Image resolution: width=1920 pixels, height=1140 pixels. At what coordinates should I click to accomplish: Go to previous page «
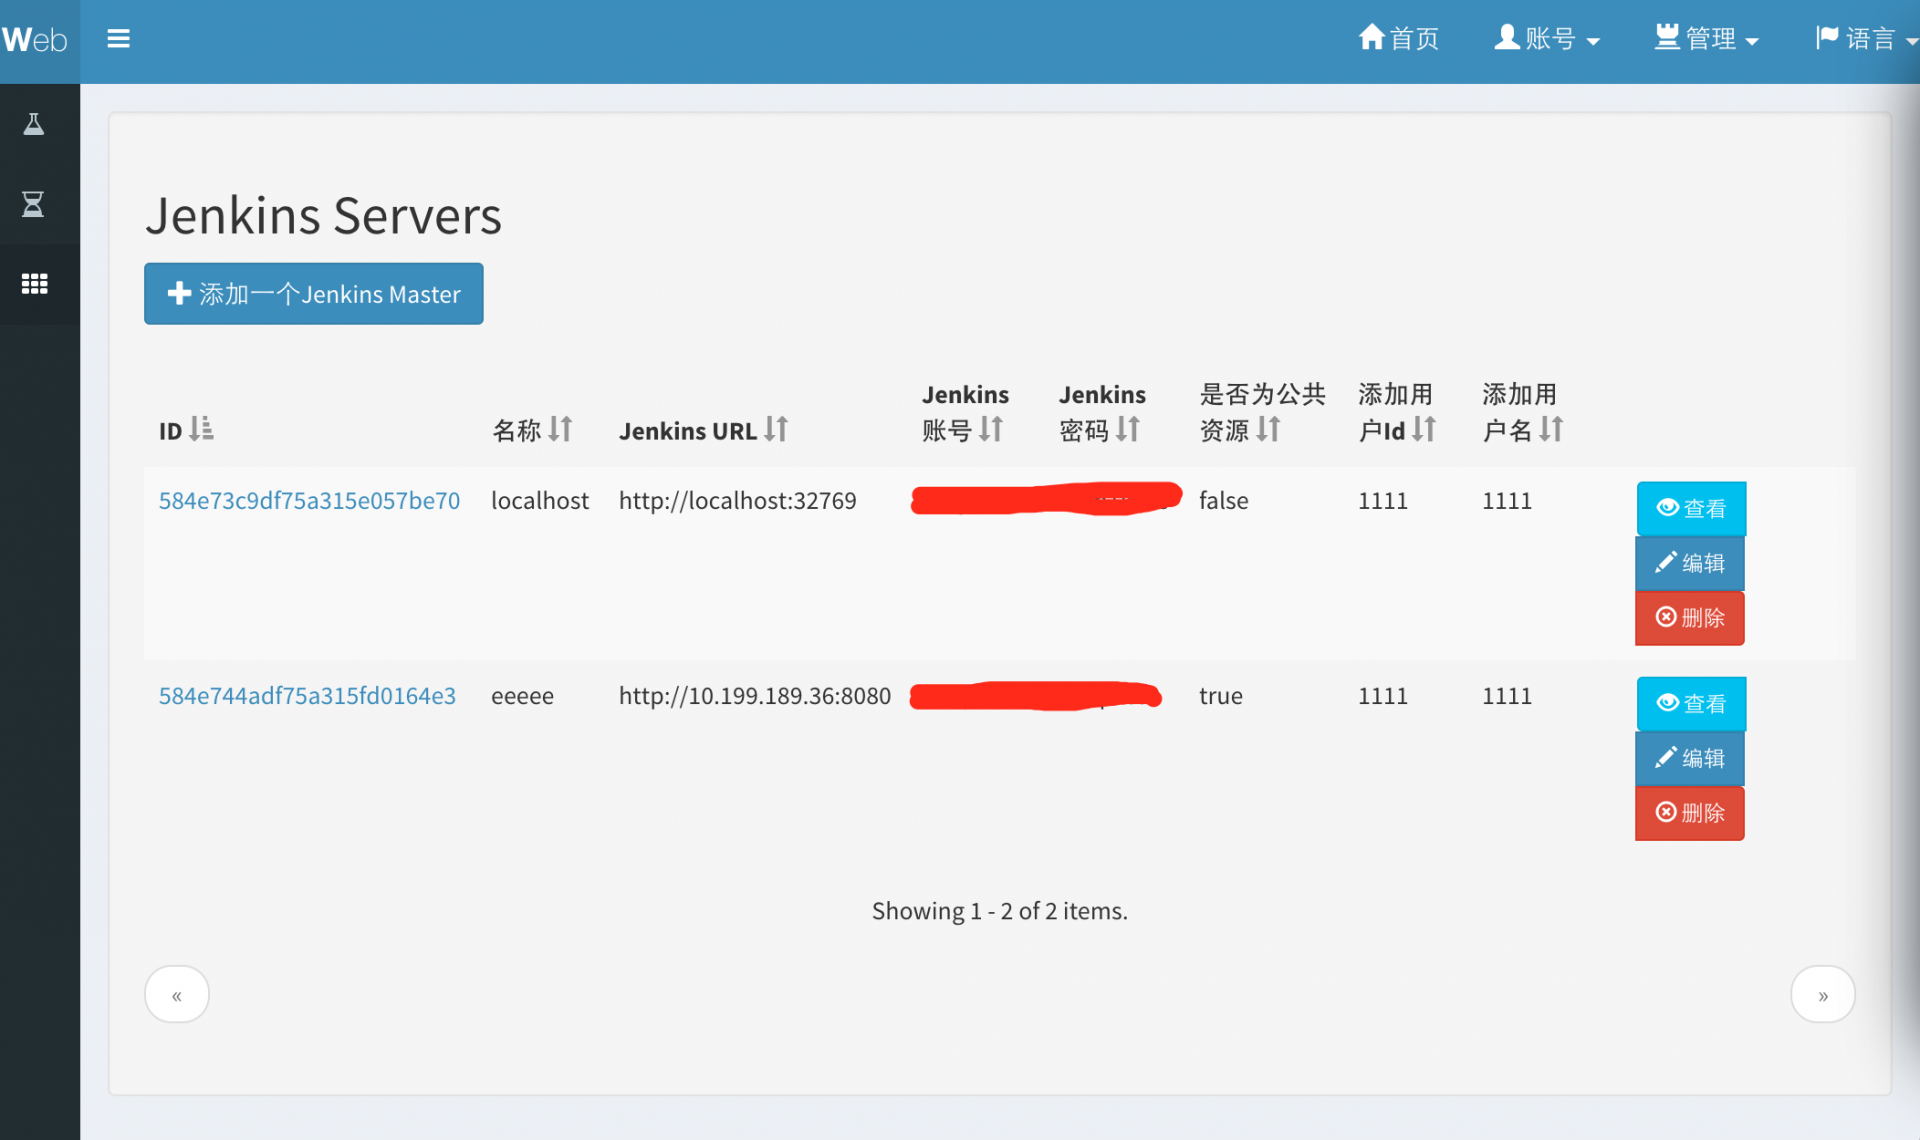click(x=177, y=995)
